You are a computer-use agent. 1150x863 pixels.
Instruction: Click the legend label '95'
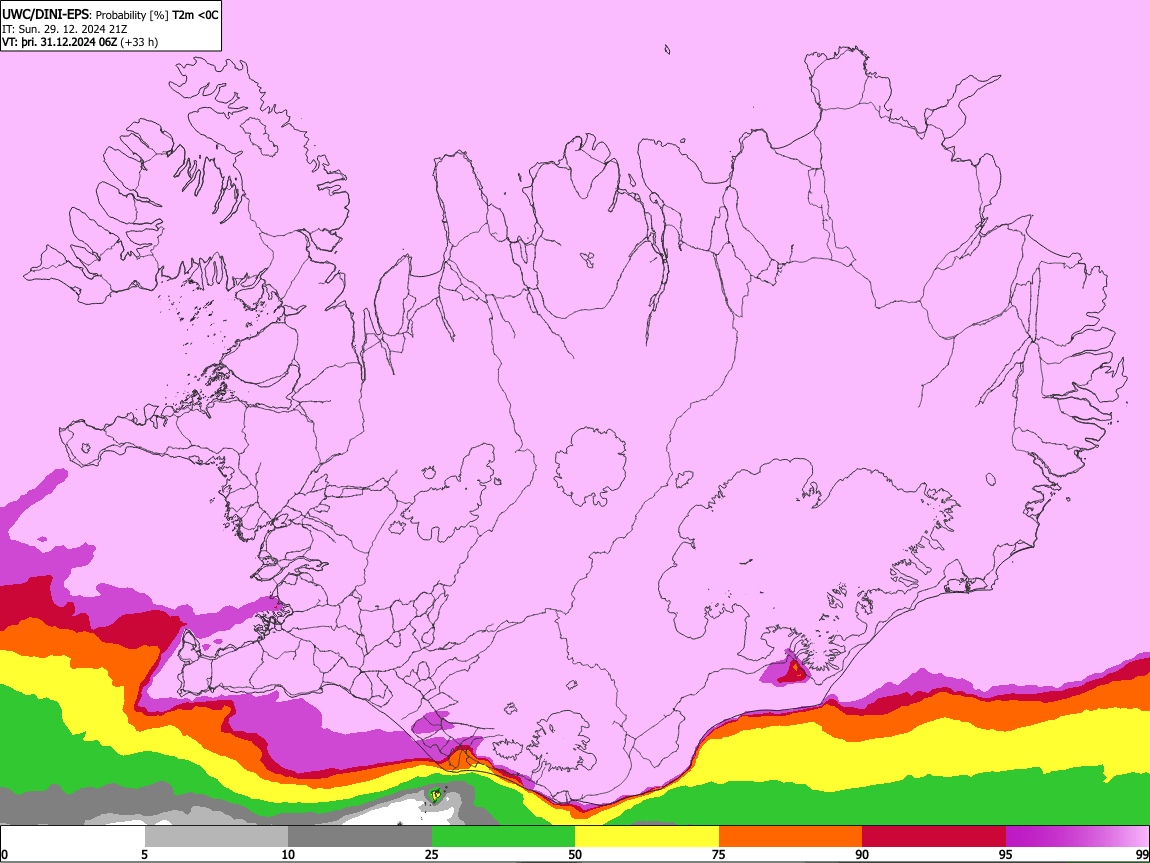coord(1006,855)
